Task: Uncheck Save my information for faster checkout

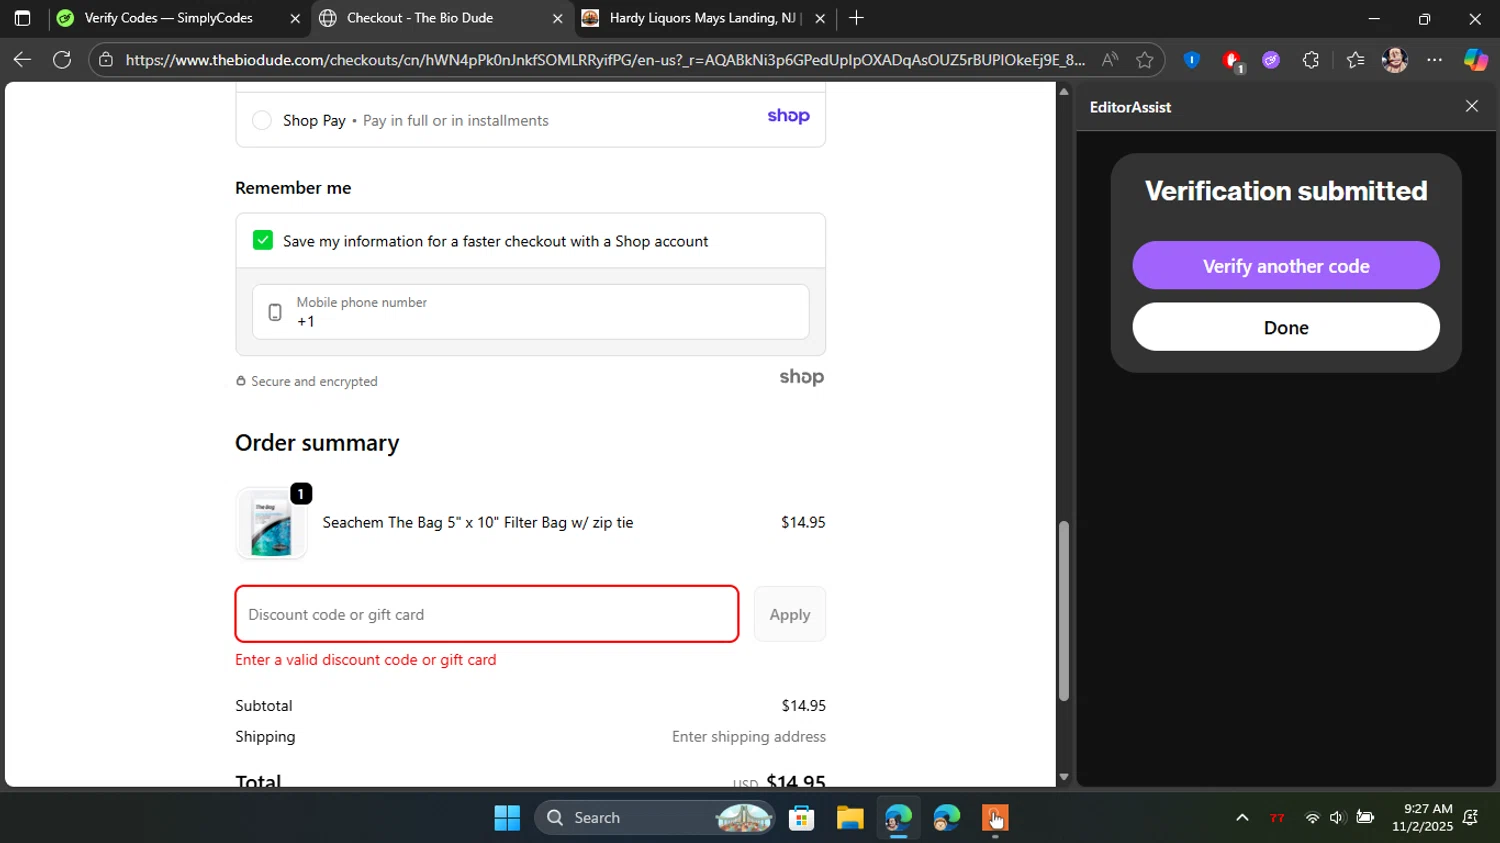Action: pyautogui.click(x=263, y=240)
